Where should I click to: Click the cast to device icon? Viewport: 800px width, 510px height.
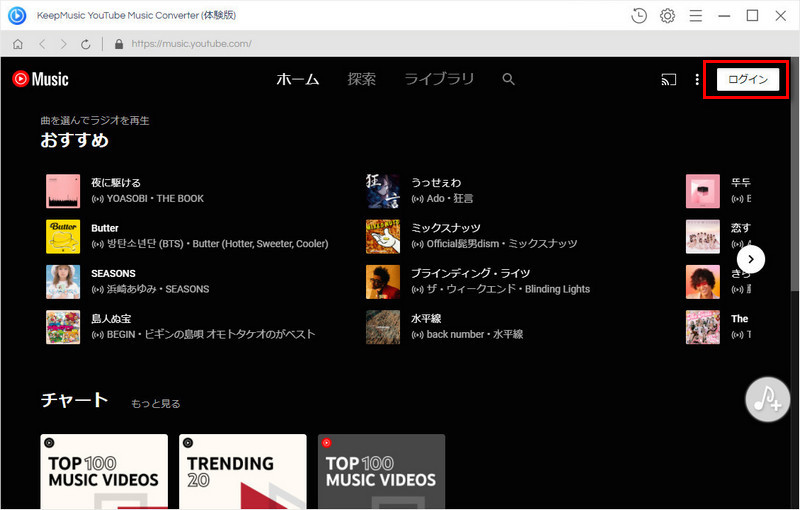click(x=669, y=80)
